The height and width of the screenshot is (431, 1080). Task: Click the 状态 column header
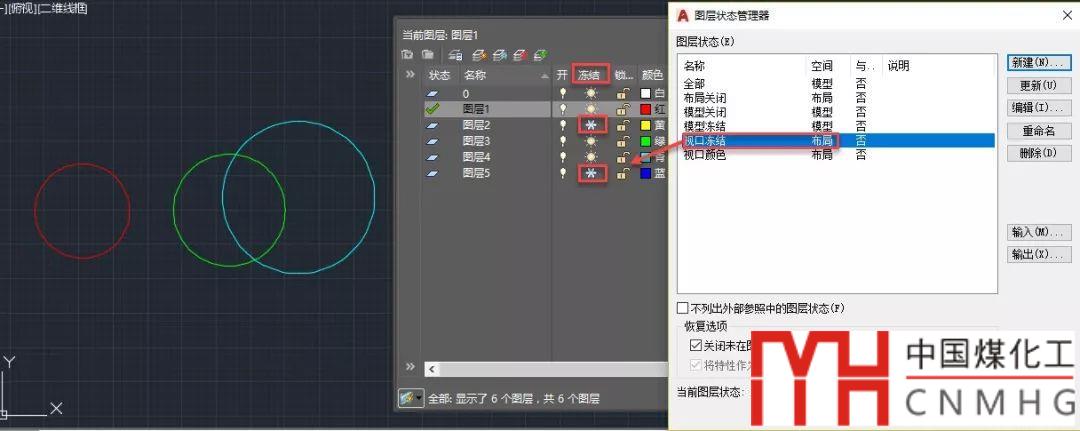point(439,75)
